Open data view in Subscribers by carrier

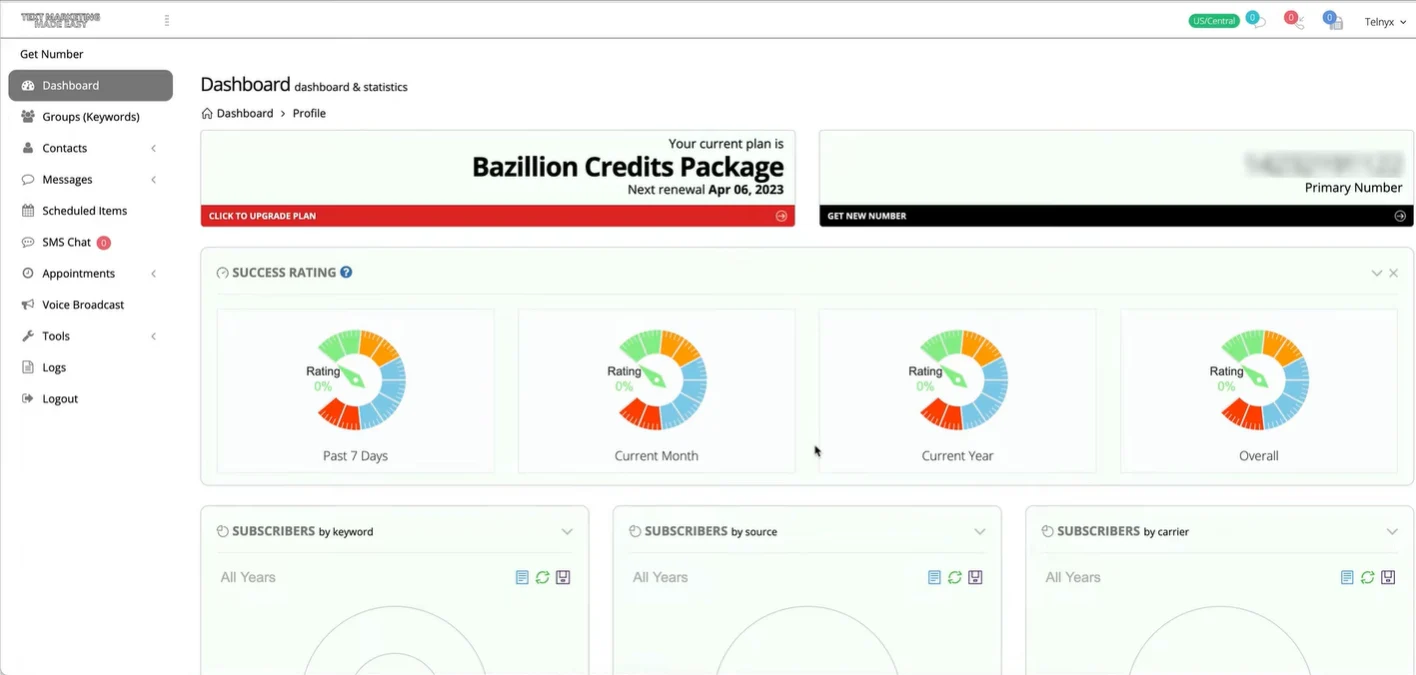[1347, 578]
